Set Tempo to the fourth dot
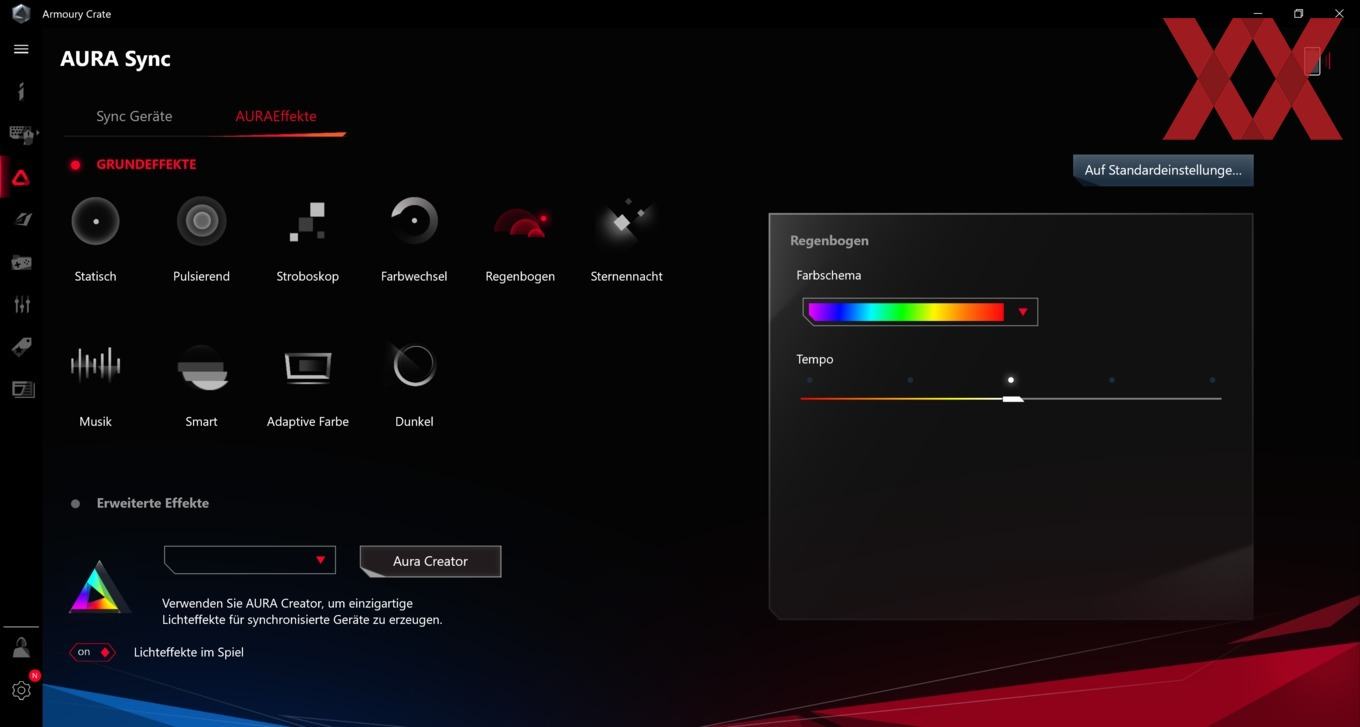 click(1111, 380)
